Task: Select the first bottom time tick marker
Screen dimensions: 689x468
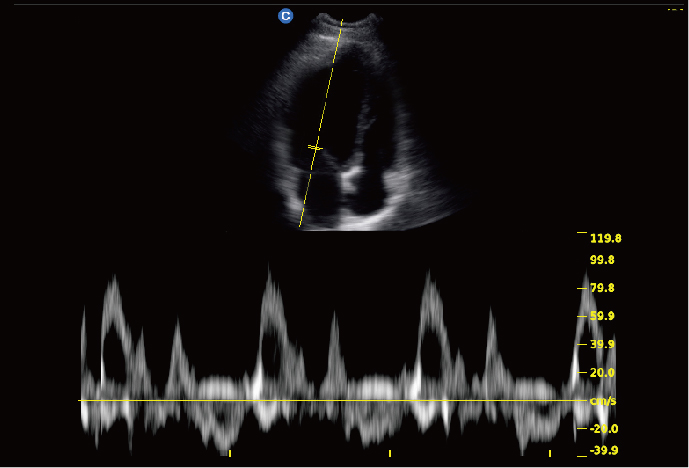Action: pos(230,453)
